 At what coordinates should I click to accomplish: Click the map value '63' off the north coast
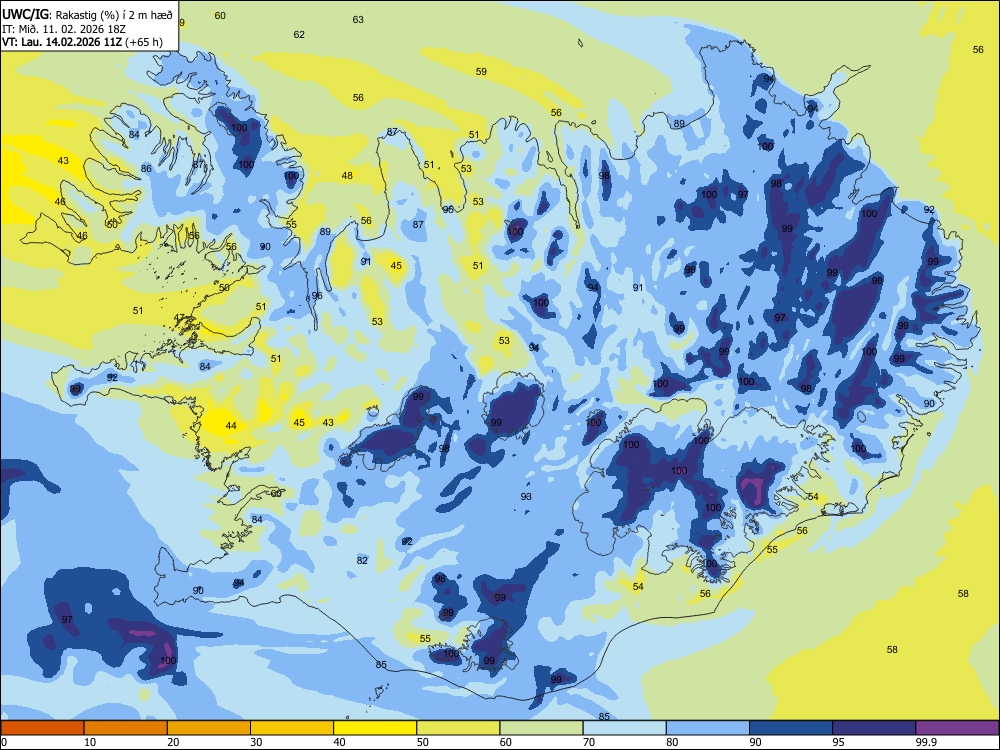point(358,20)
